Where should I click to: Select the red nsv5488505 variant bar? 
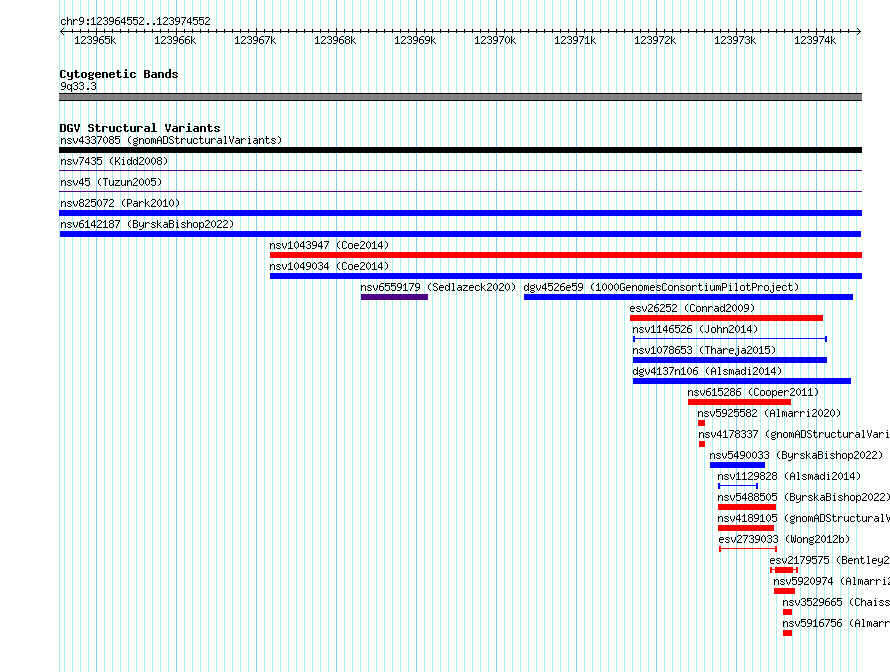[747, 507]
